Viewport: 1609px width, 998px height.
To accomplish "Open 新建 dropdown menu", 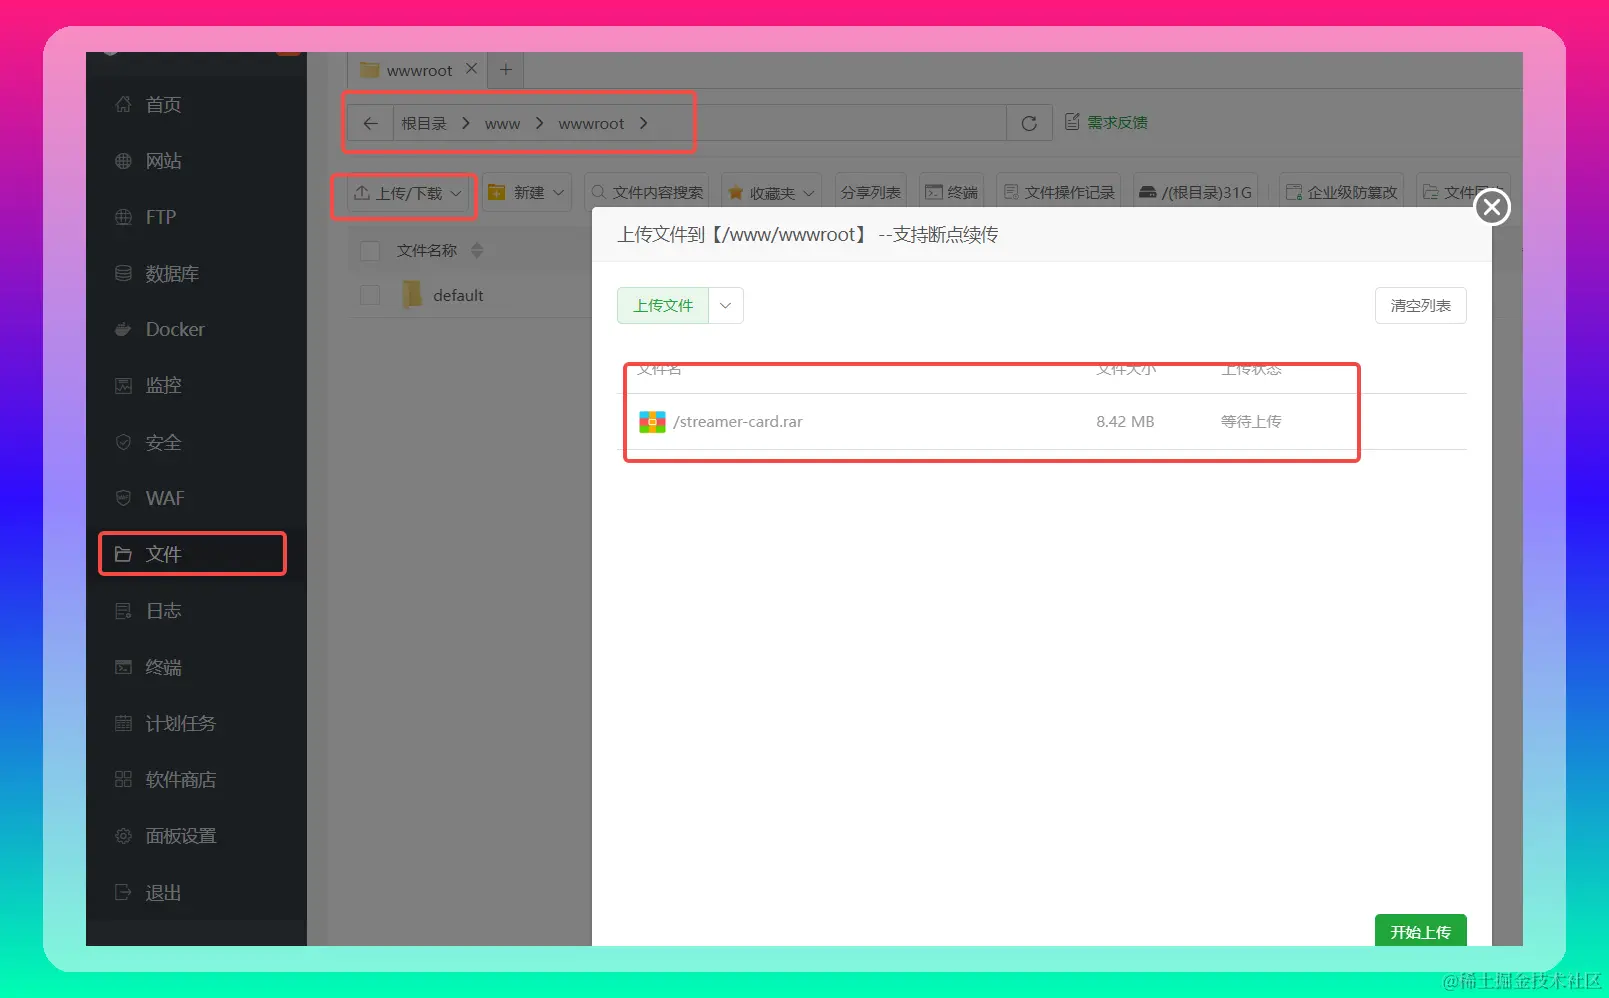I will pos(526,193).
